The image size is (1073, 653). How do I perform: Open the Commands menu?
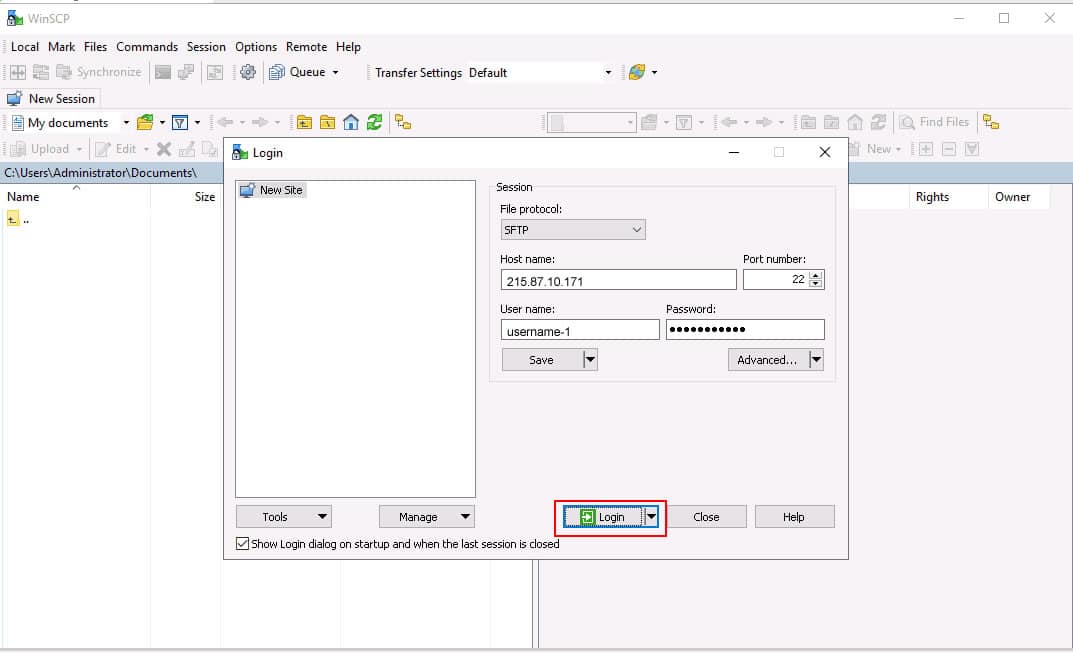coord(147,47)
